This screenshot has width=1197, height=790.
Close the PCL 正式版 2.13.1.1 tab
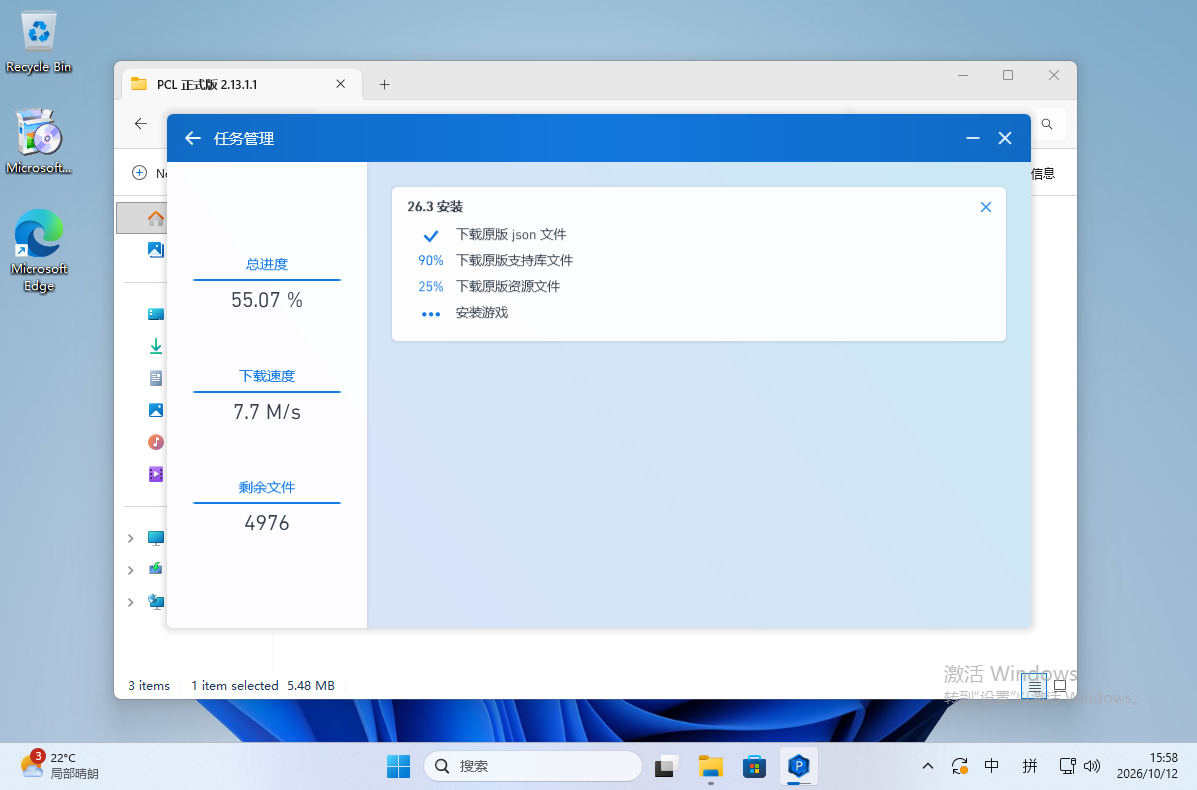pyautogui.click(x=340, y=84)
